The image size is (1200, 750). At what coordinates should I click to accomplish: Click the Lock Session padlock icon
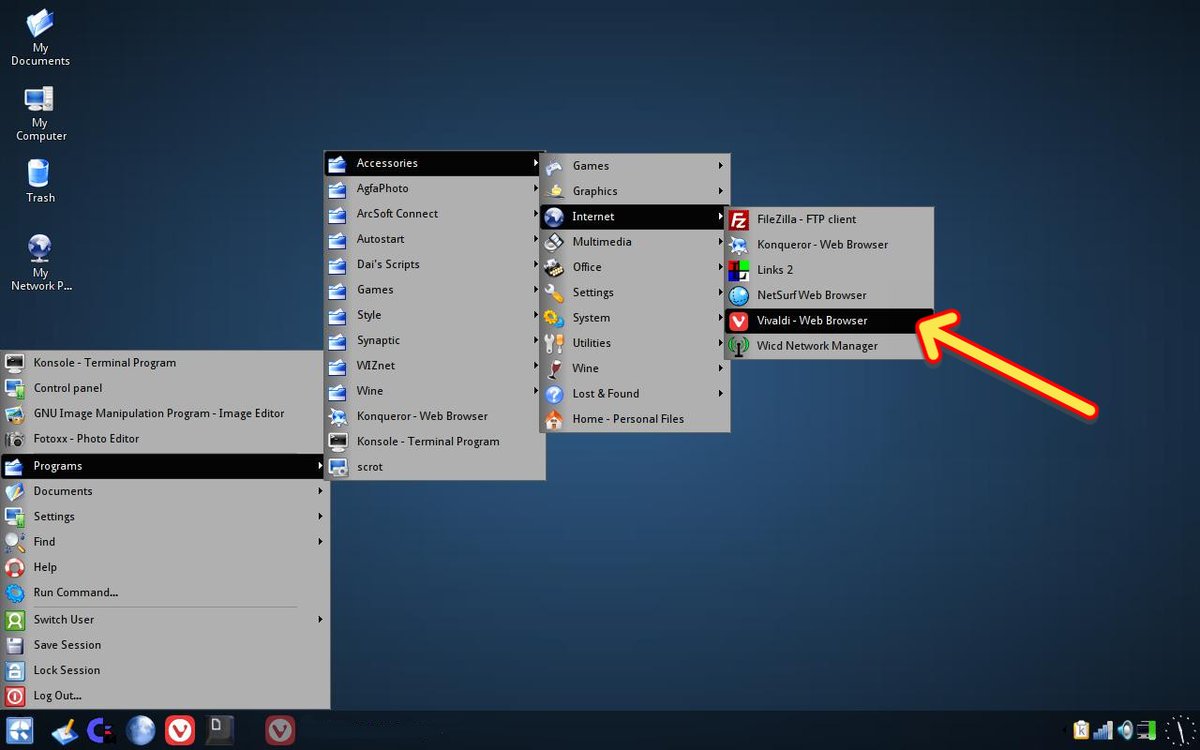(15, 671)
